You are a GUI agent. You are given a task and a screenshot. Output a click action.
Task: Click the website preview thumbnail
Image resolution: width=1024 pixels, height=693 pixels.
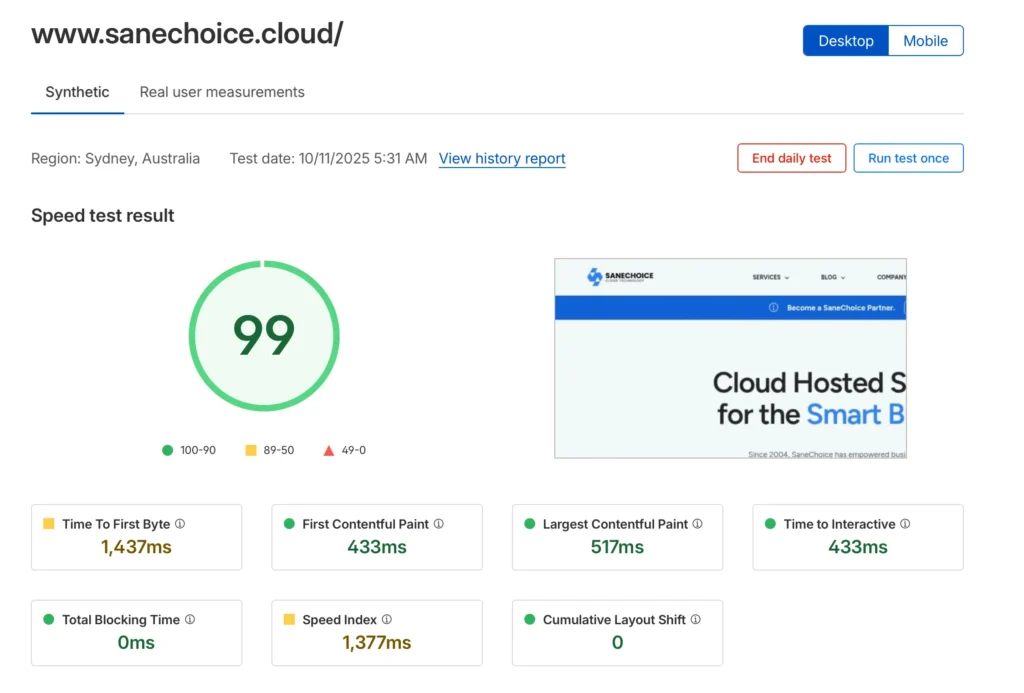click(730, 359)
